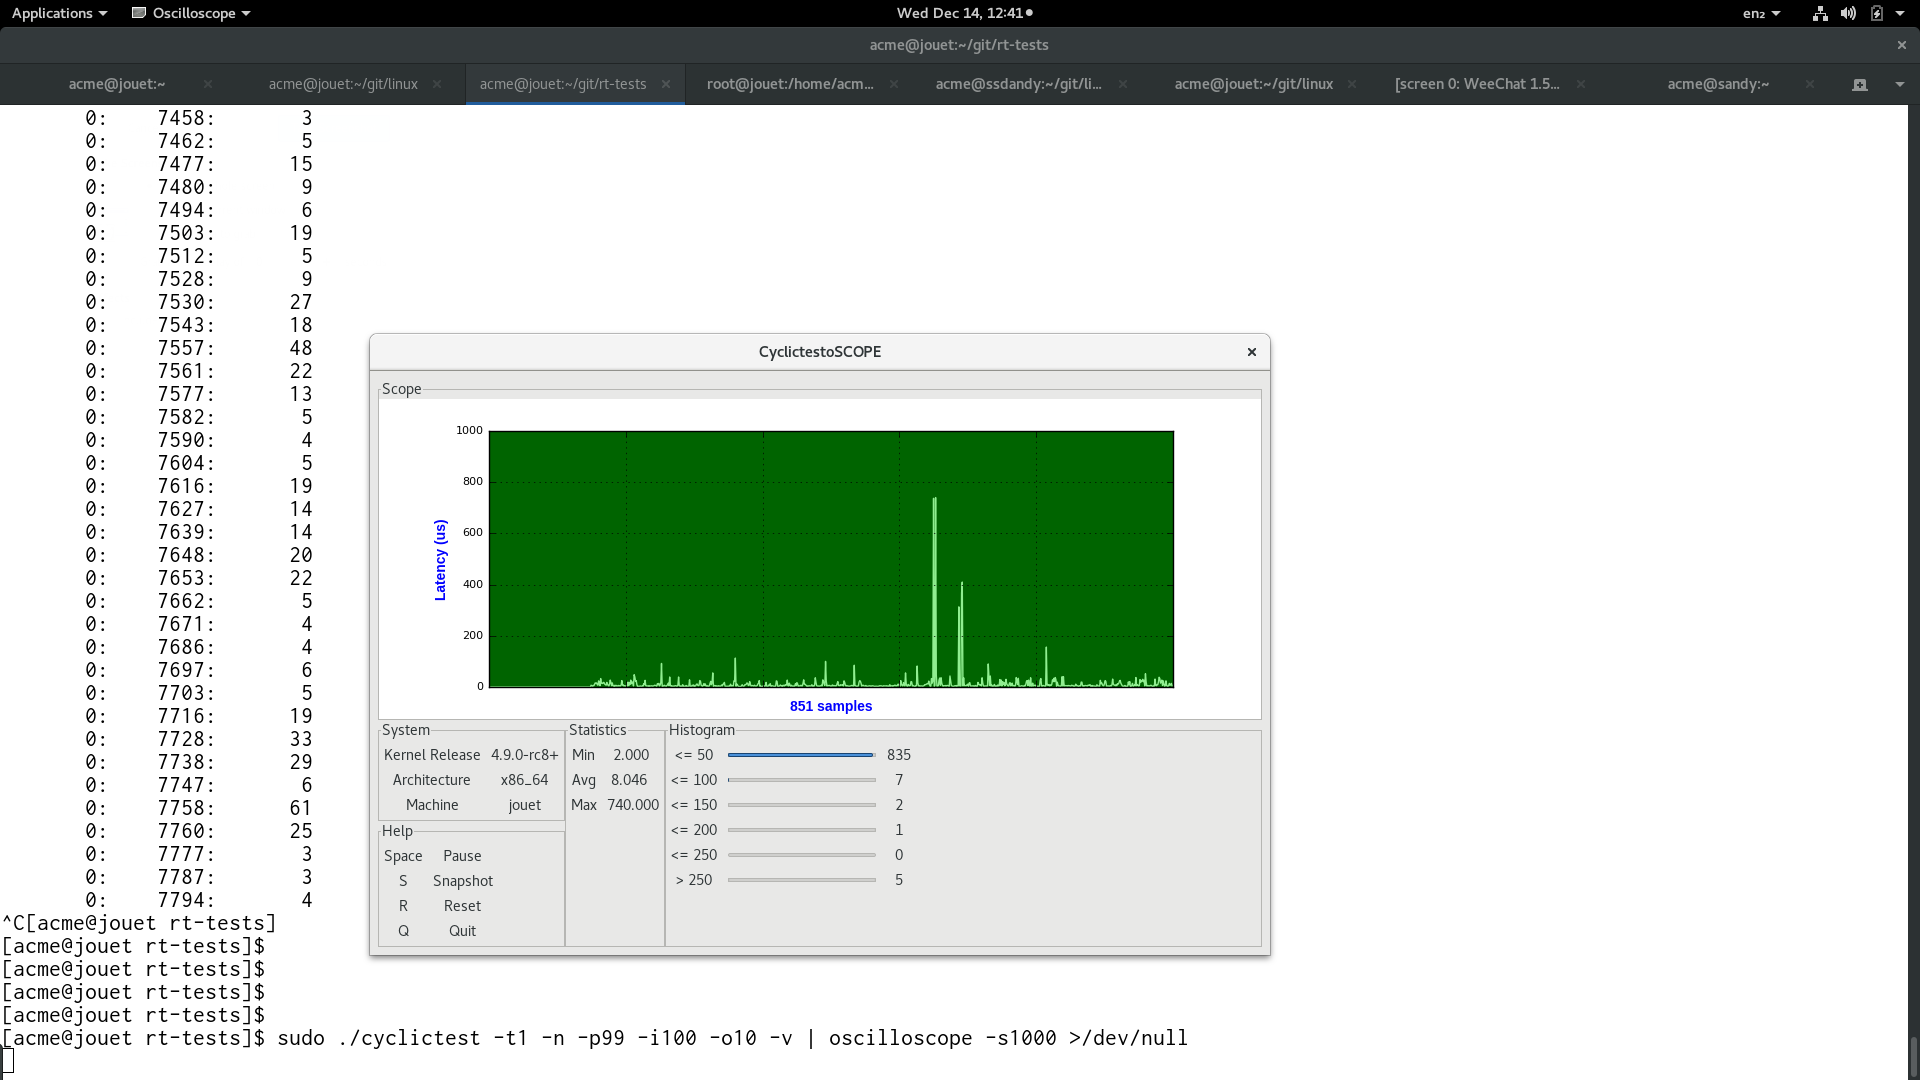Click the Architecture value x86_64
The width and height of the screenshot is (1920, 1080).
(524, 780)
